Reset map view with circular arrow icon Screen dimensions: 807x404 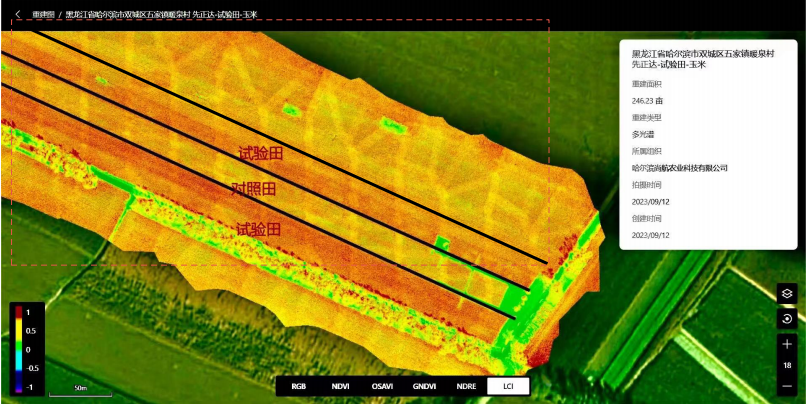(x=786, y=319)
